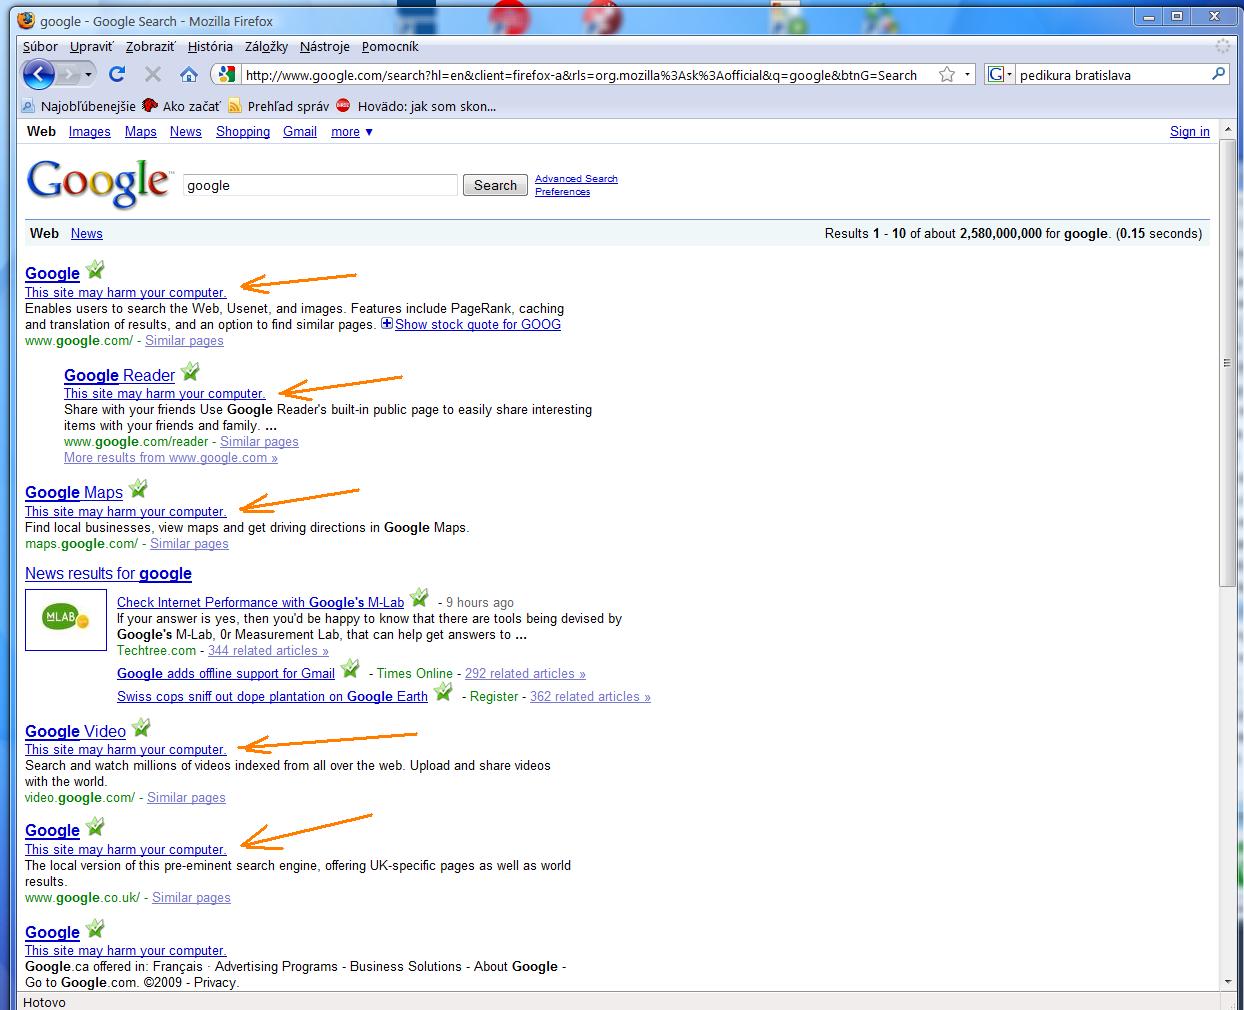The height and width of the screenshot is (1010, 1244).
Task: Go to the Home page icon
Action: pos(188,74)
